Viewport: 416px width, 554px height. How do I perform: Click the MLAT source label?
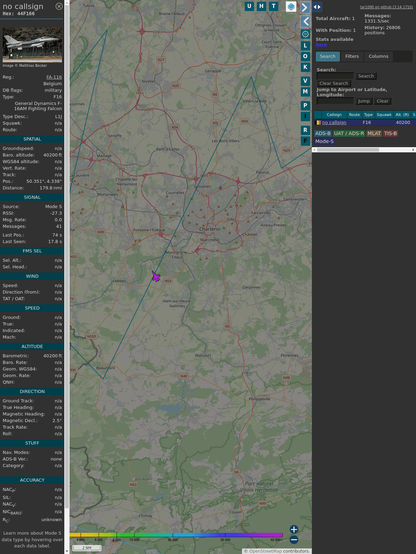pyautogui.click(x=374, y=134)
